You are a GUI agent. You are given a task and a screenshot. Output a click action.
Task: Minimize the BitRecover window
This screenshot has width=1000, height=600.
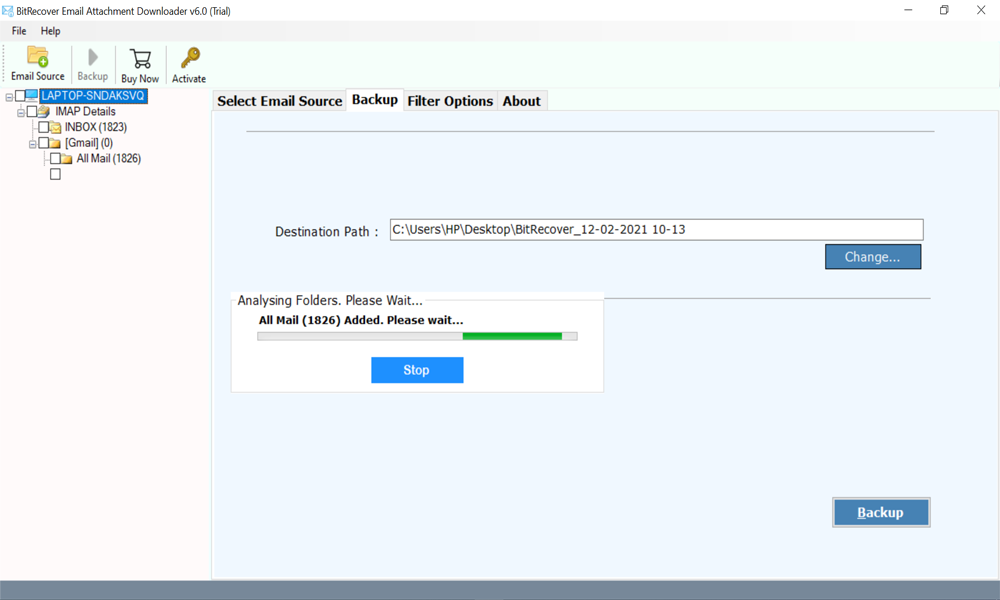[908, 10]
